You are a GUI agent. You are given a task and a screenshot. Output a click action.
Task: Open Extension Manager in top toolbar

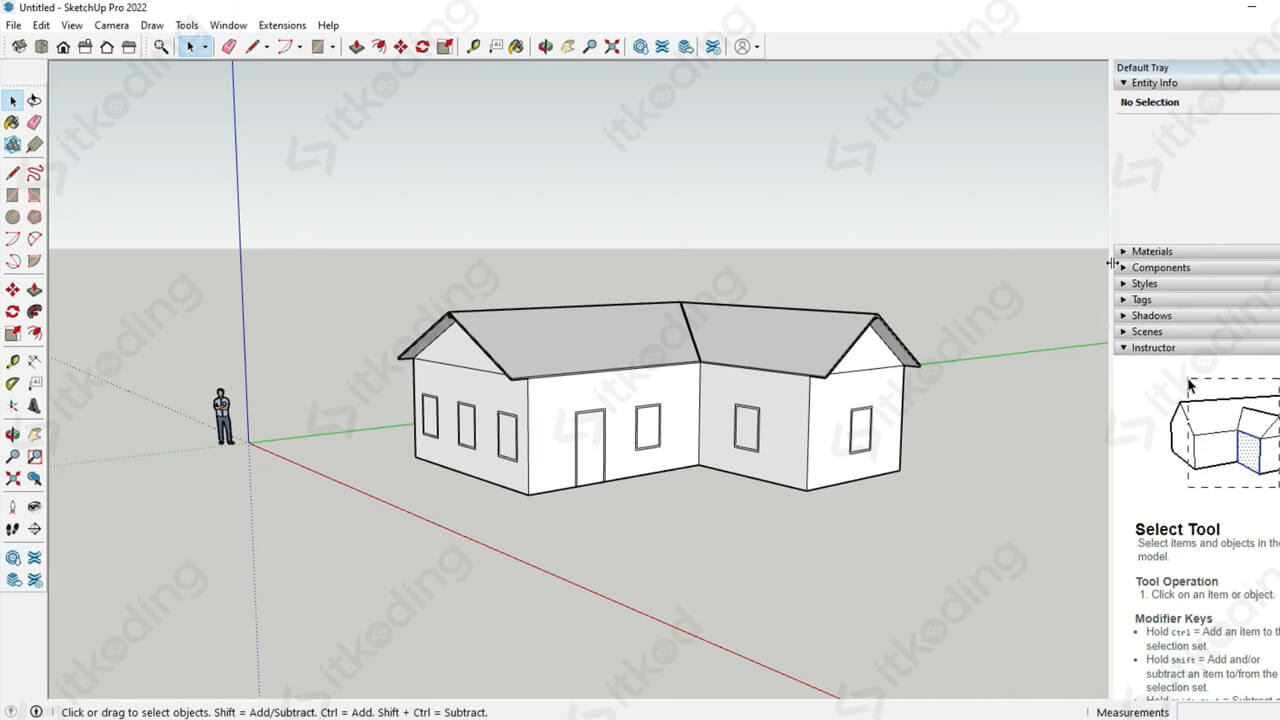tap(713, 46)
